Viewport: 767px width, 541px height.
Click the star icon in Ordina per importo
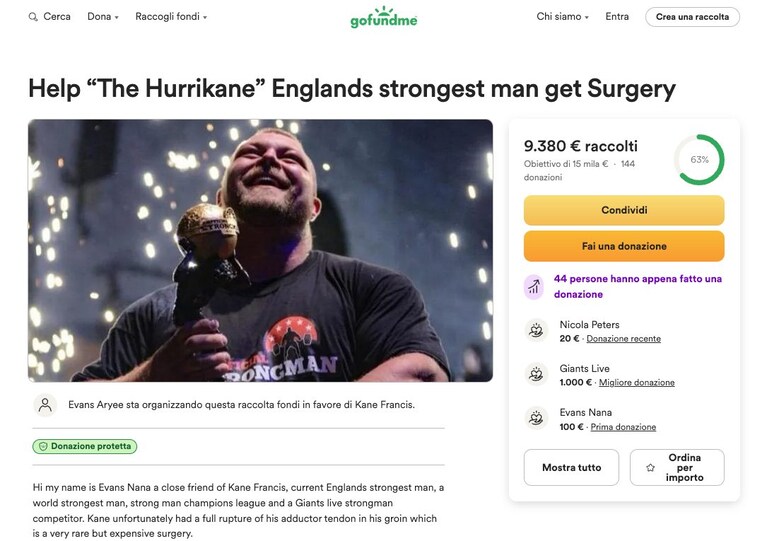650,468
